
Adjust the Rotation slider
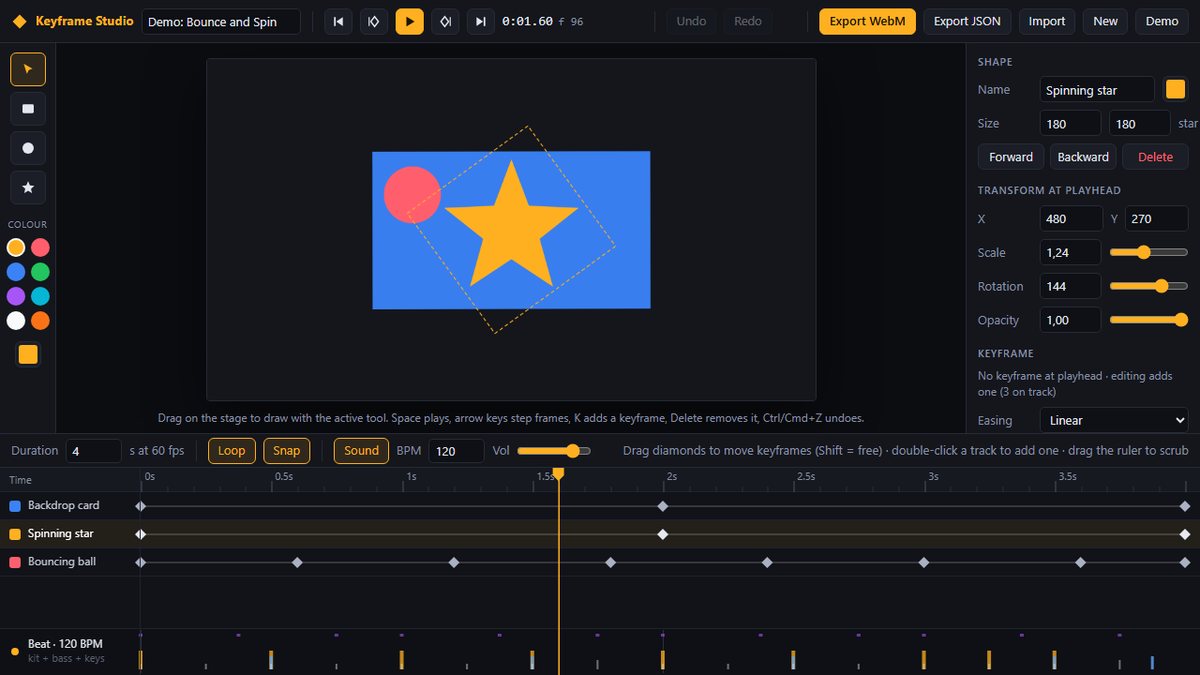(x=1149, y=286)
